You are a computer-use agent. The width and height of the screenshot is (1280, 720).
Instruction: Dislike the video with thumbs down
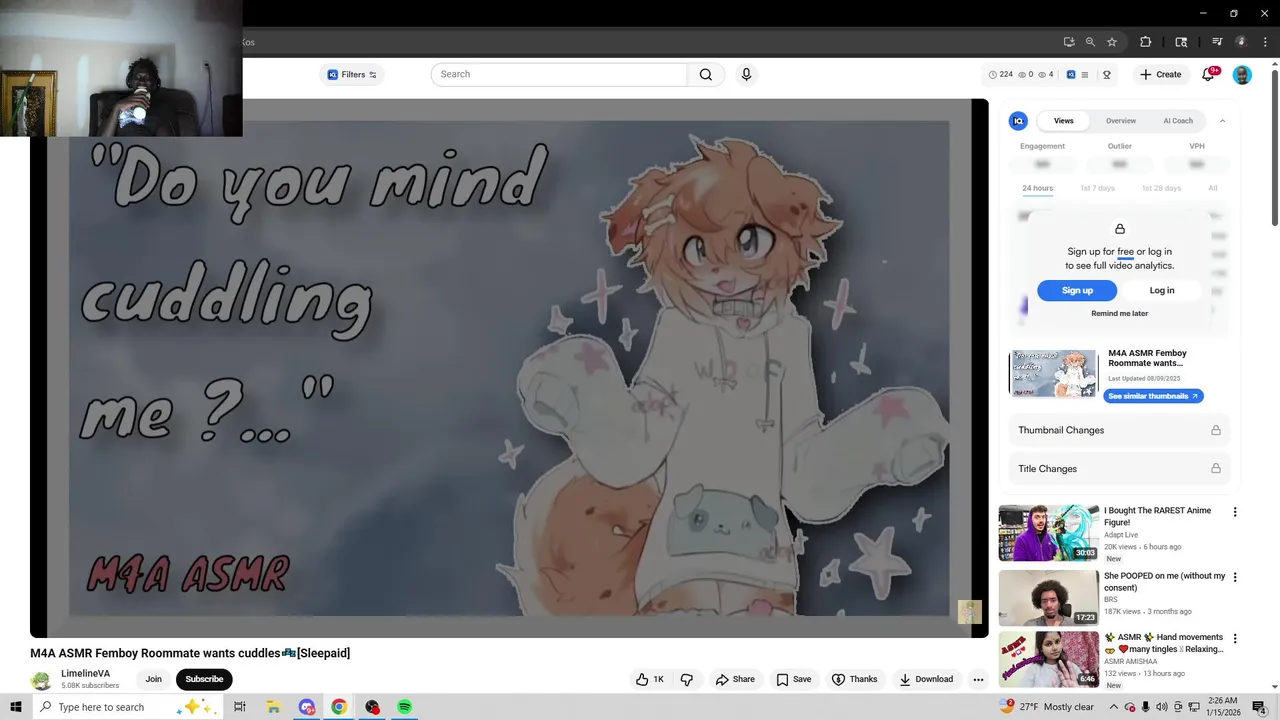pos(687,679)
